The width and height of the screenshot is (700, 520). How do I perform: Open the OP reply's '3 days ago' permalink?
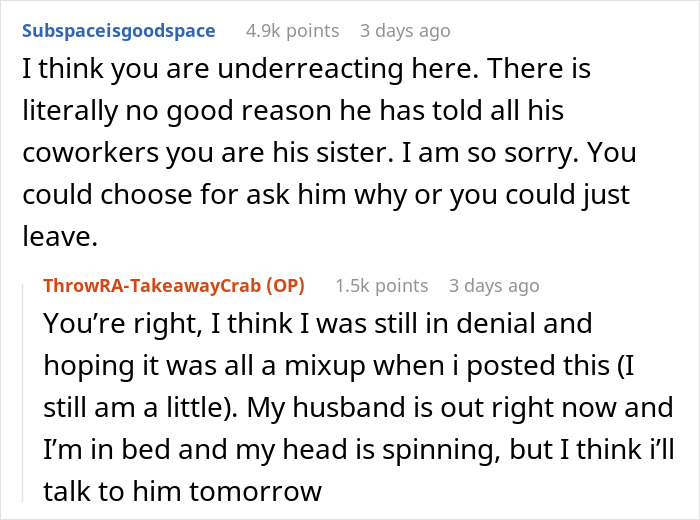tap(494, 286)
